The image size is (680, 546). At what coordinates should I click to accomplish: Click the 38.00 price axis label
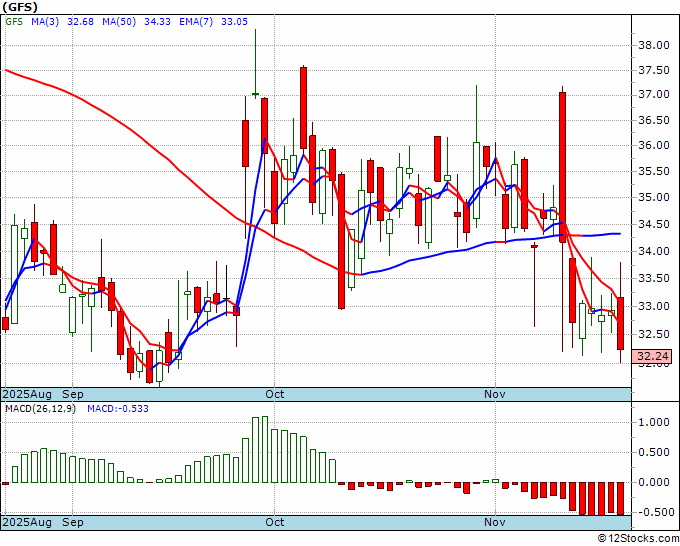coord(656,46)
